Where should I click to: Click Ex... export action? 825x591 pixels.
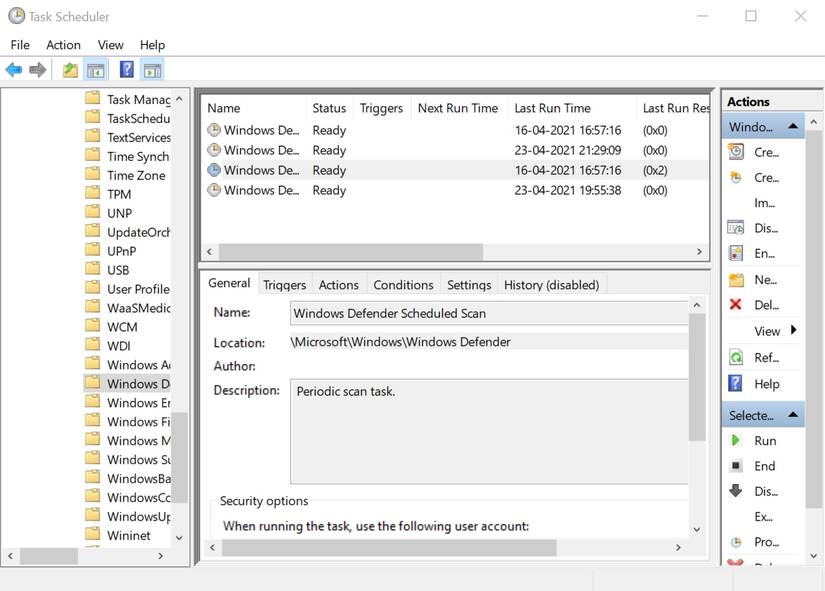[x=764, y=516]
